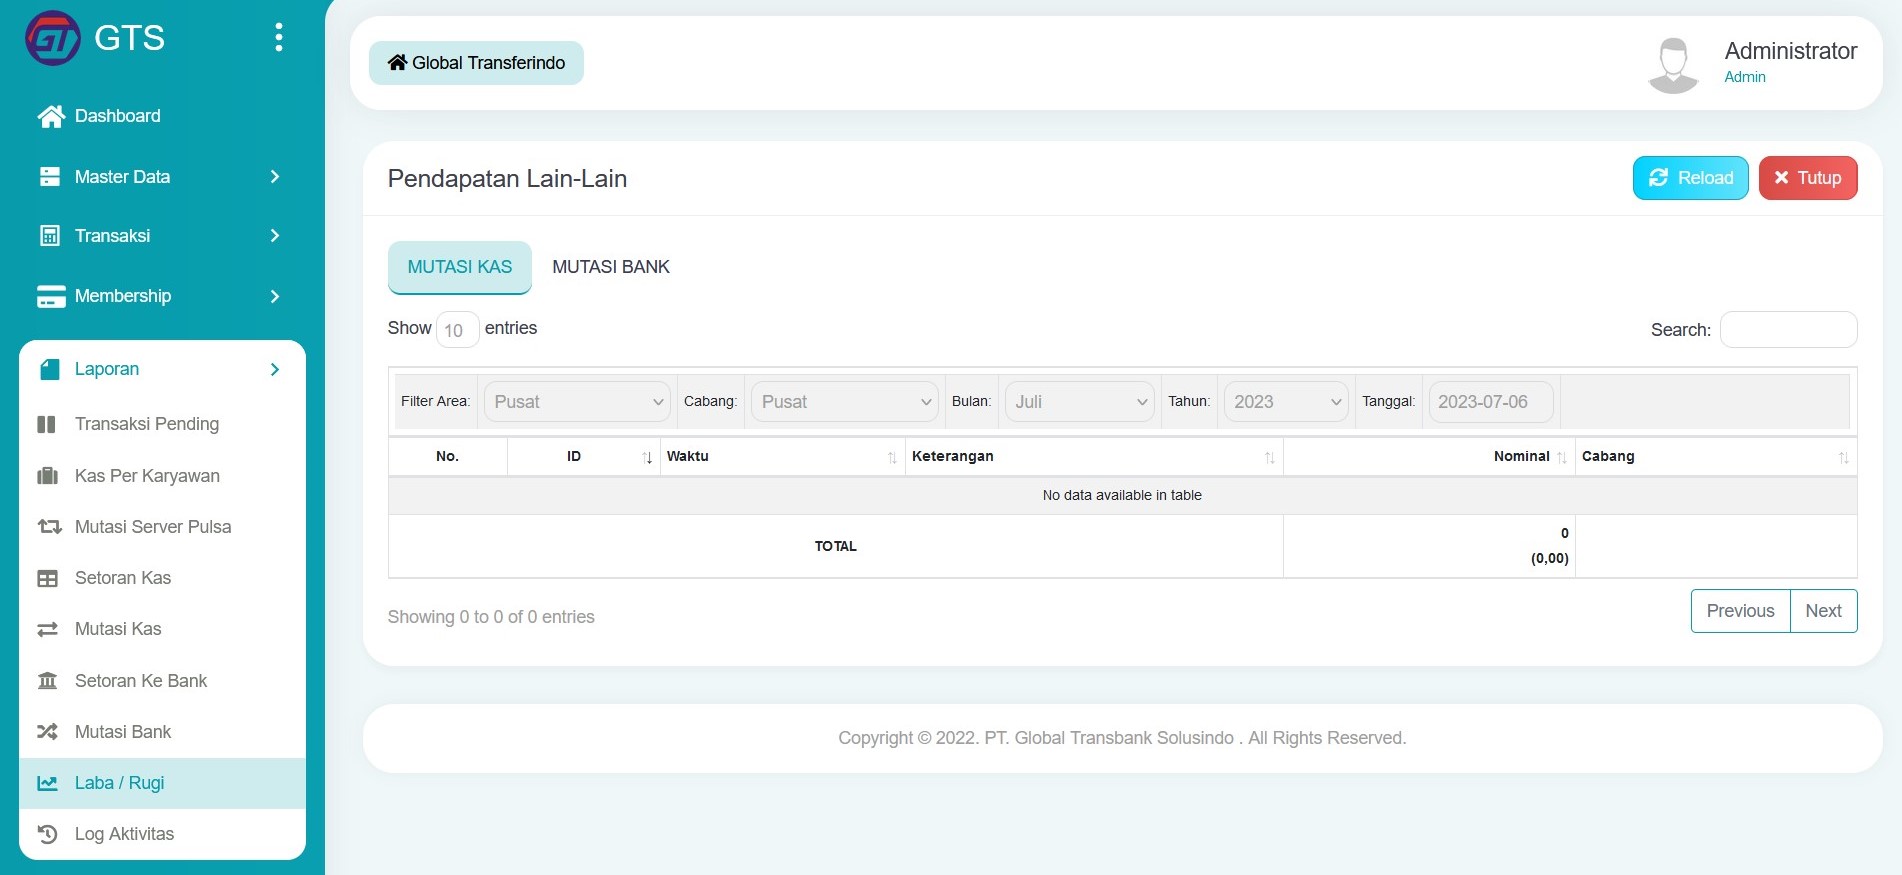The image size is (1902, 875).
Task: Click the Log Aktivitas history icon
Action: (47, 834)
